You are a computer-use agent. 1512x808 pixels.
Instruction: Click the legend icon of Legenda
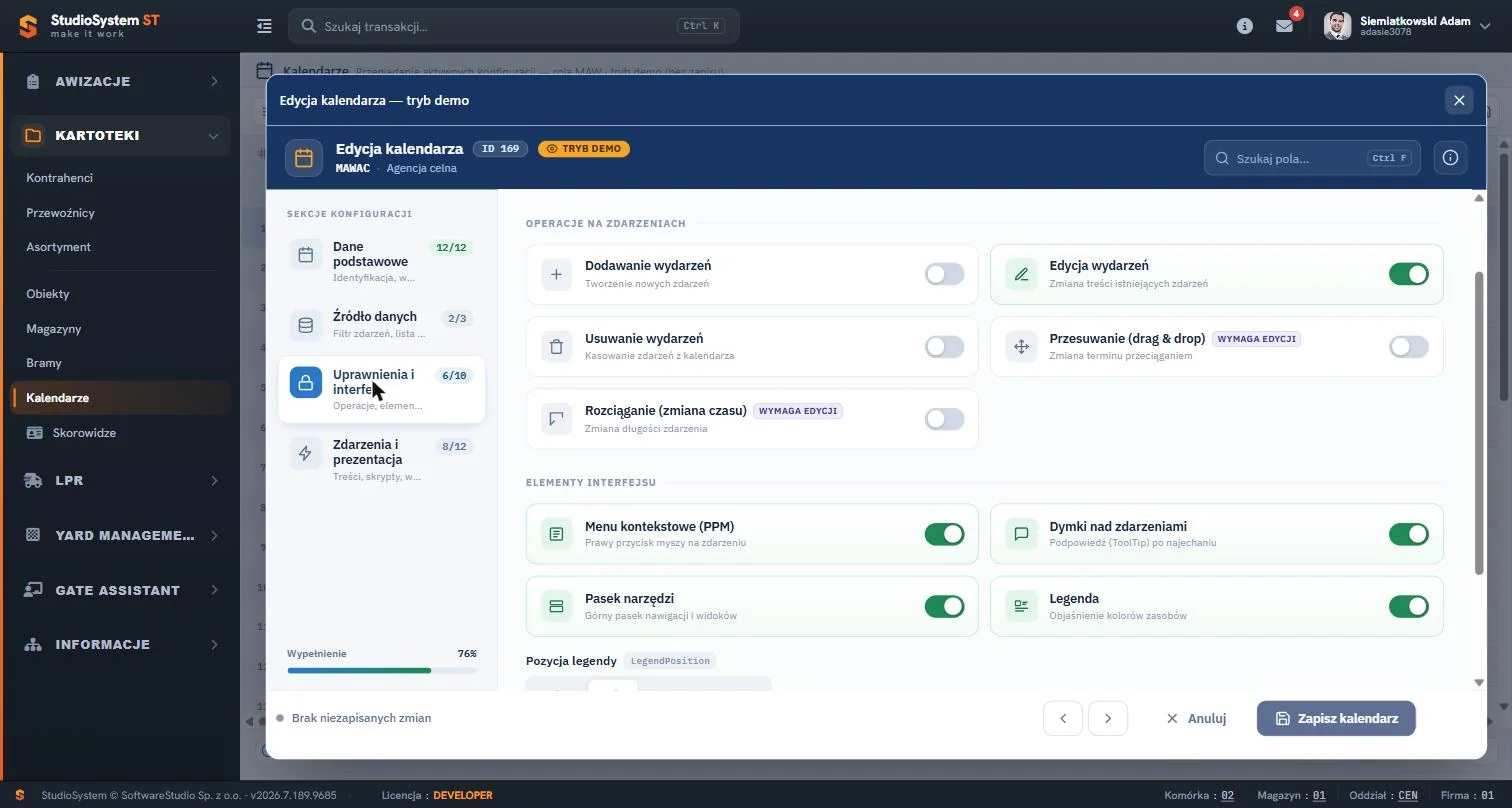point(1021,606)
